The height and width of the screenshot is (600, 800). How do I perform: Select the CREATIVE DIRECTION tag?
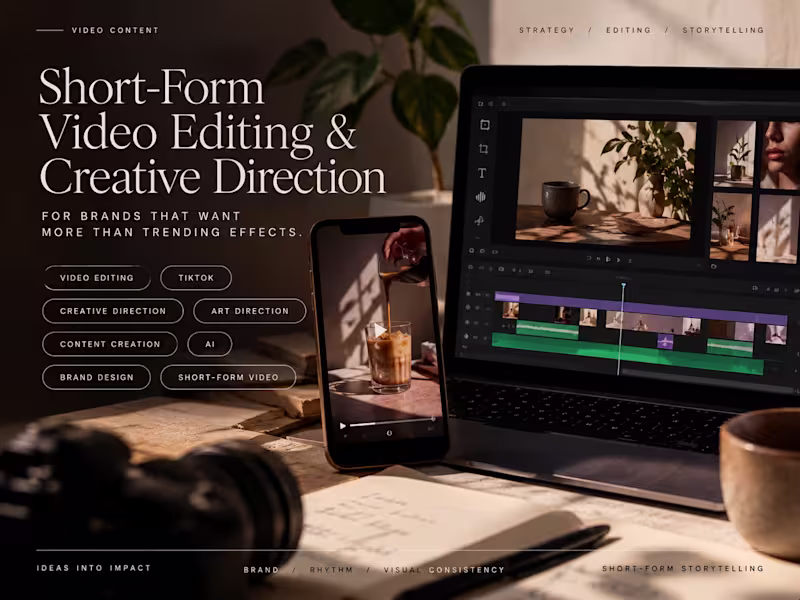click(x=113, y=311)
